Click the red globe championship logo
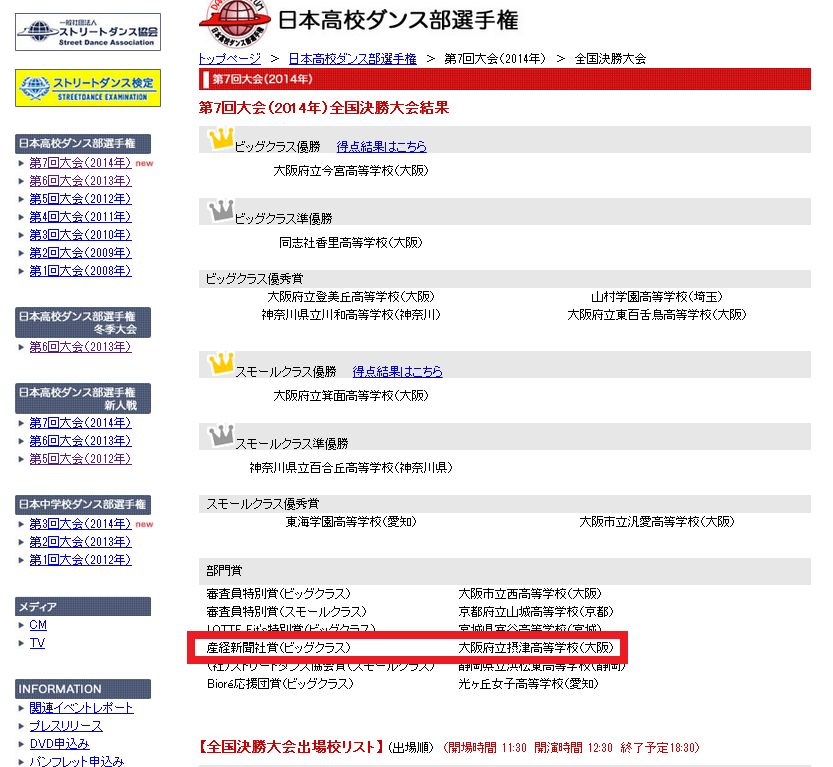 point(235,22)
